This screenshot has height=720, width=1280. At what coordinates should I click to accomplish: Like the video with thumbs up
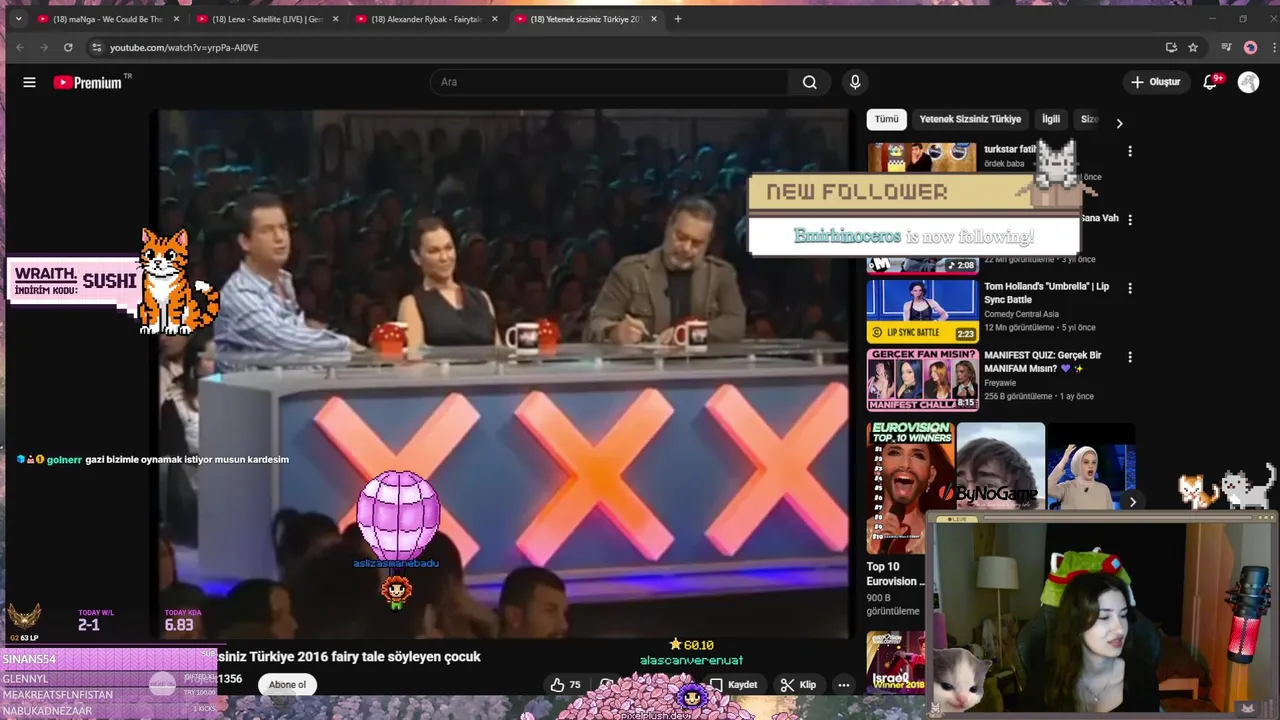565,685
